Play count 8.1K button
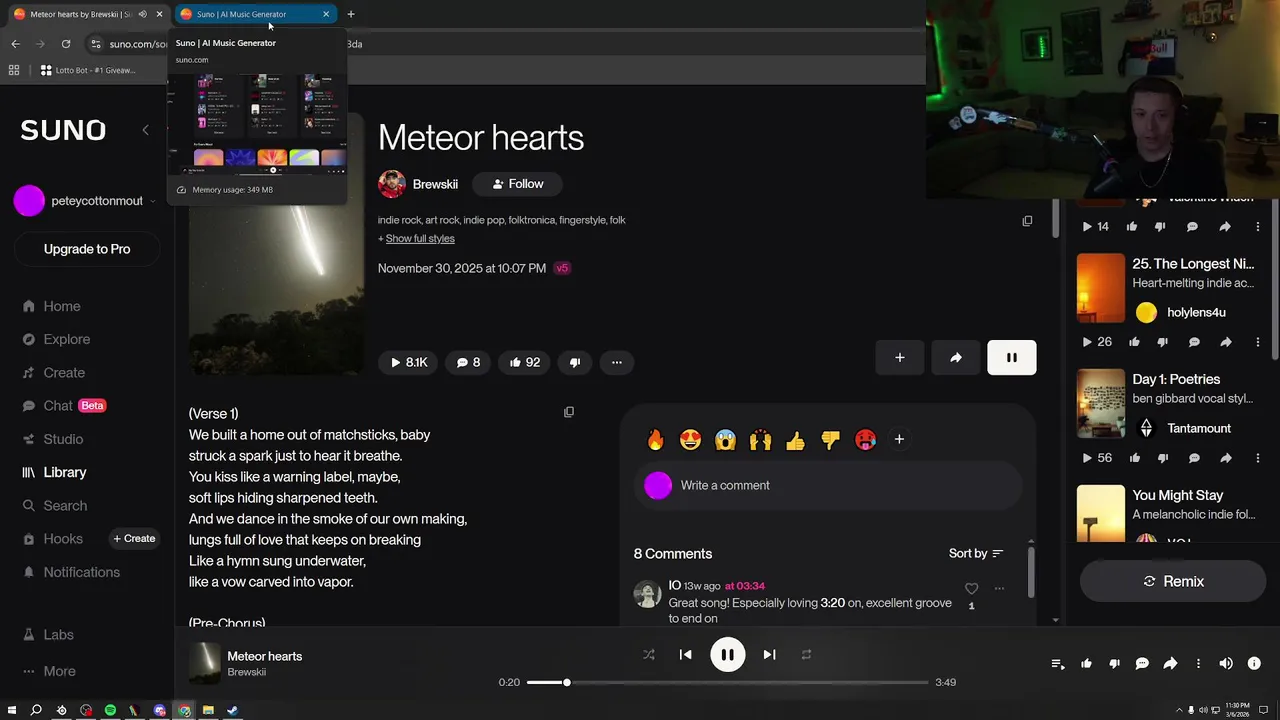Screen dimensions: 1280x720 click(408, 362)
